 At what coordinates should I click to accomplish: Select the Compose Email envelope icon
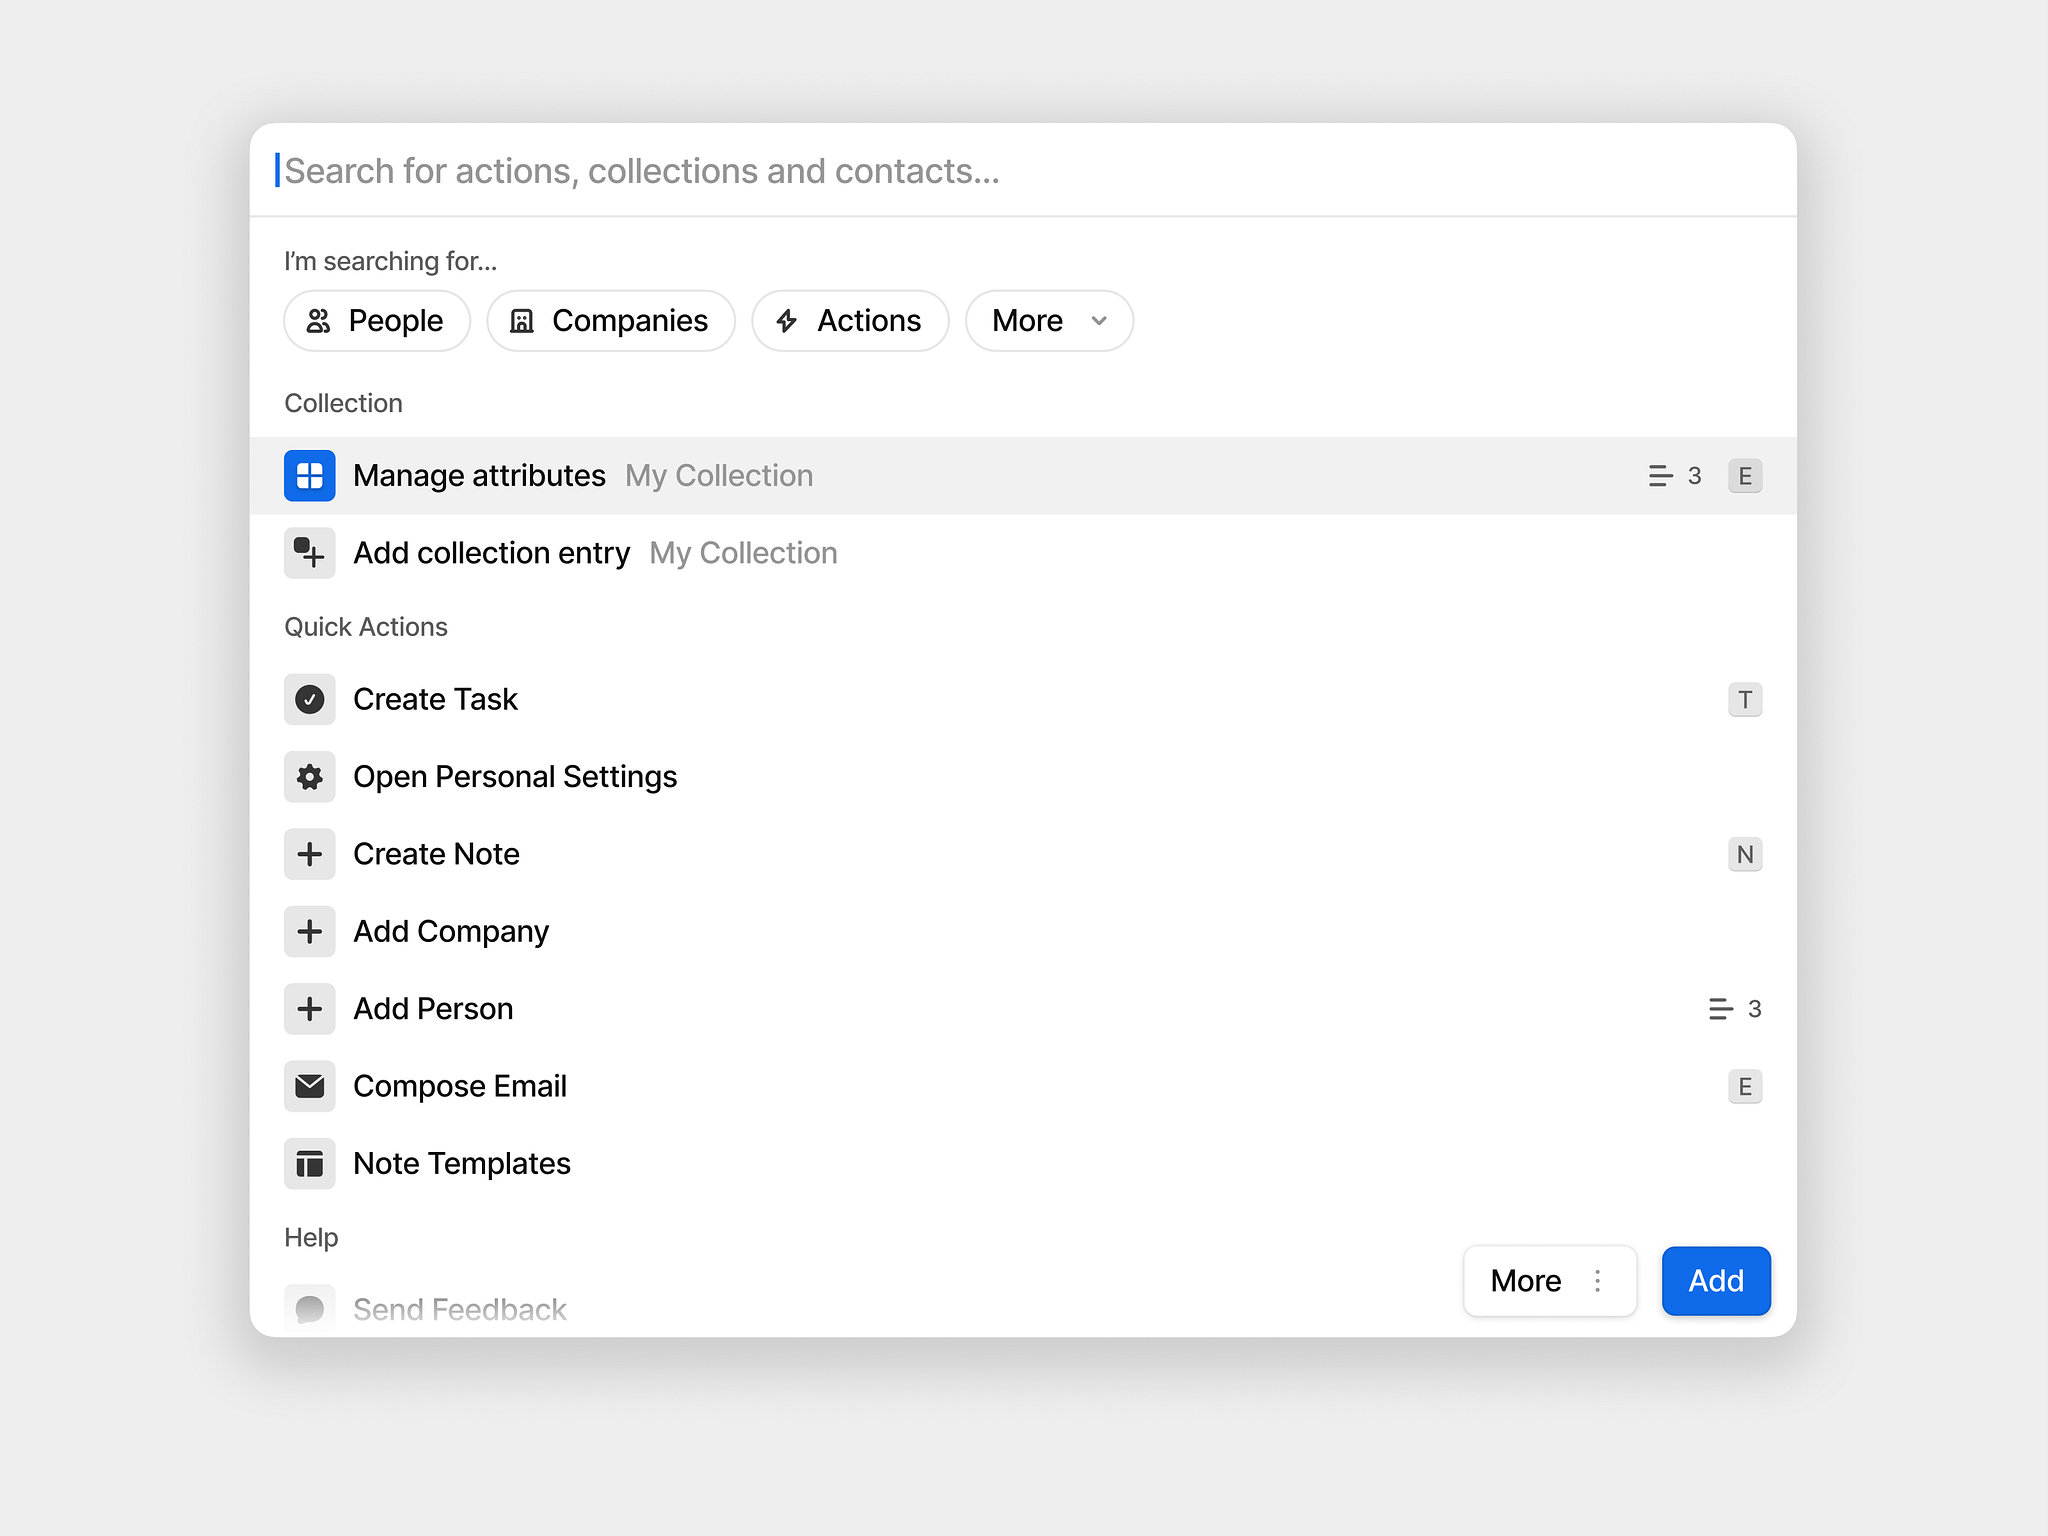(x=309, y=1086)
